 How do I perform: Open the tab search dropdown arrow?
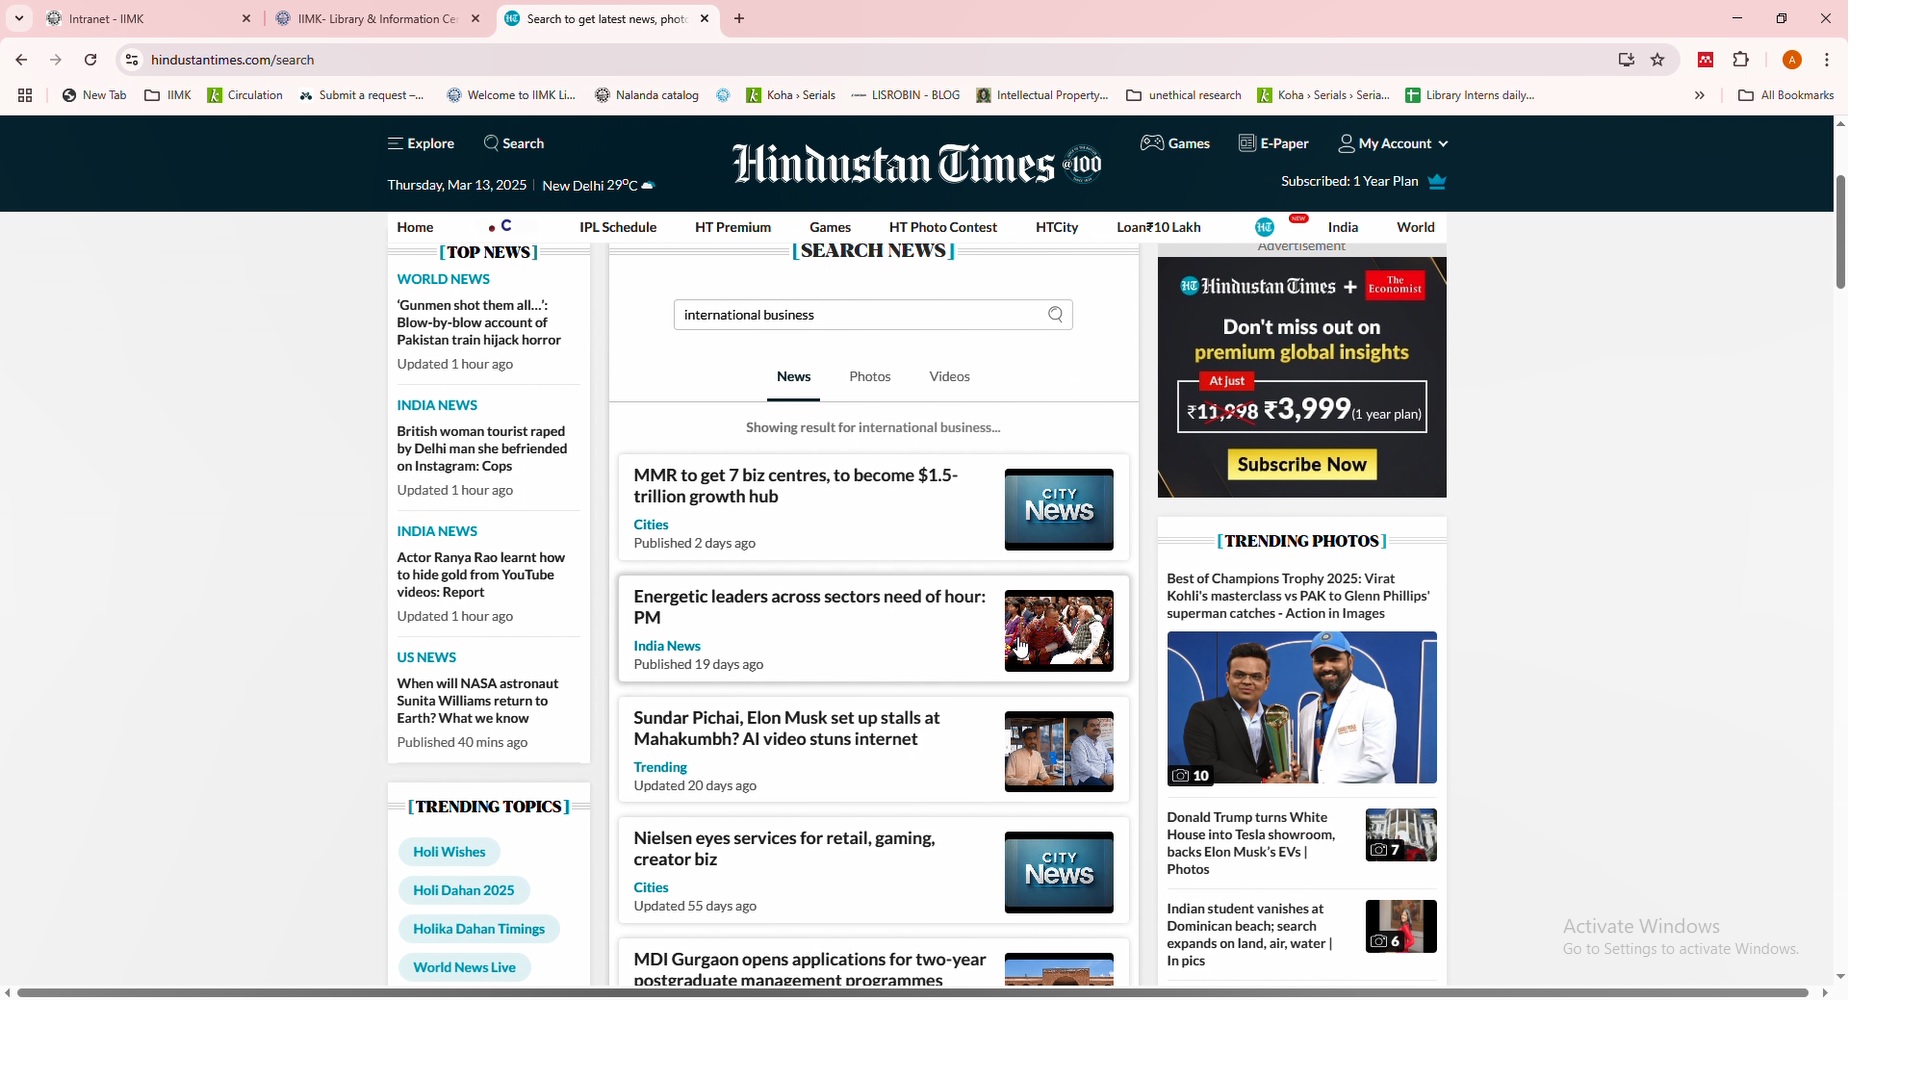pyautogui.click(x=19, y=19)
